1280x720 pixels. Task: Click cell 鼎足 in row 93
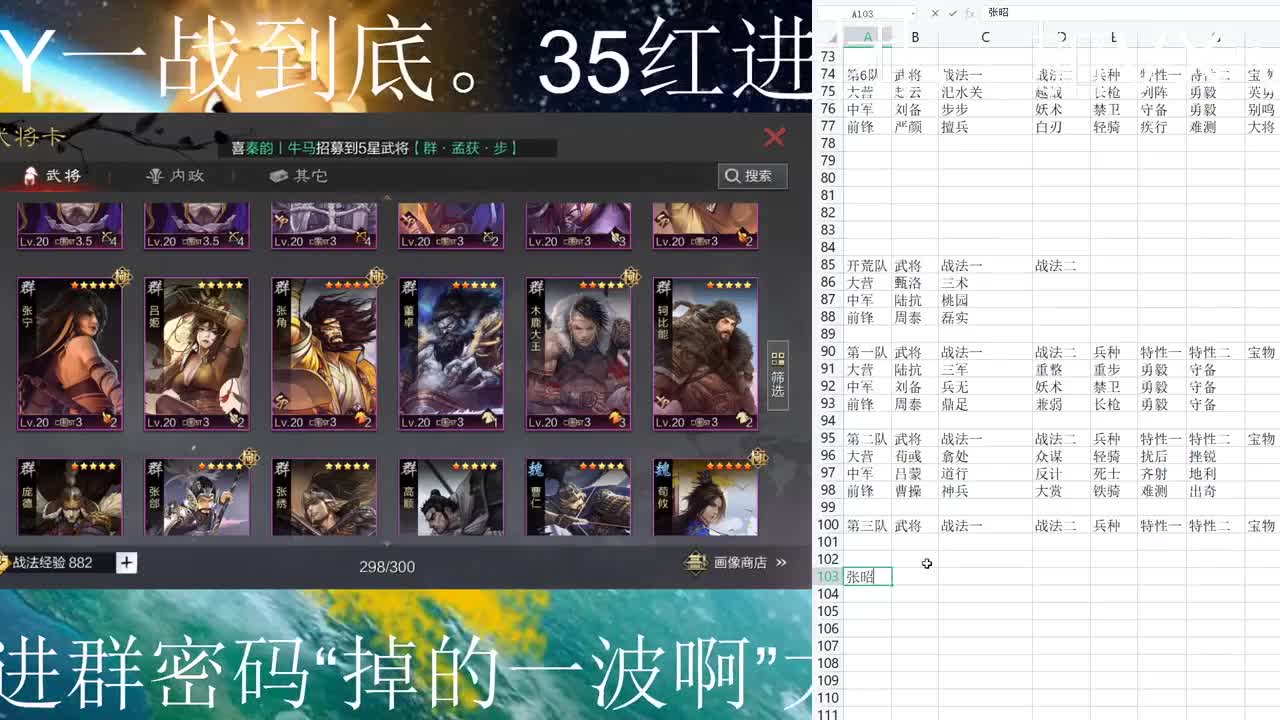coord(985,404)
